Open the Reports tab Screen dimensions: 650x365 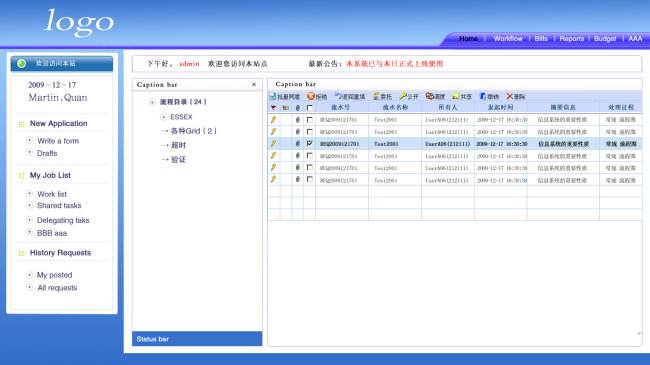point(572,39)
